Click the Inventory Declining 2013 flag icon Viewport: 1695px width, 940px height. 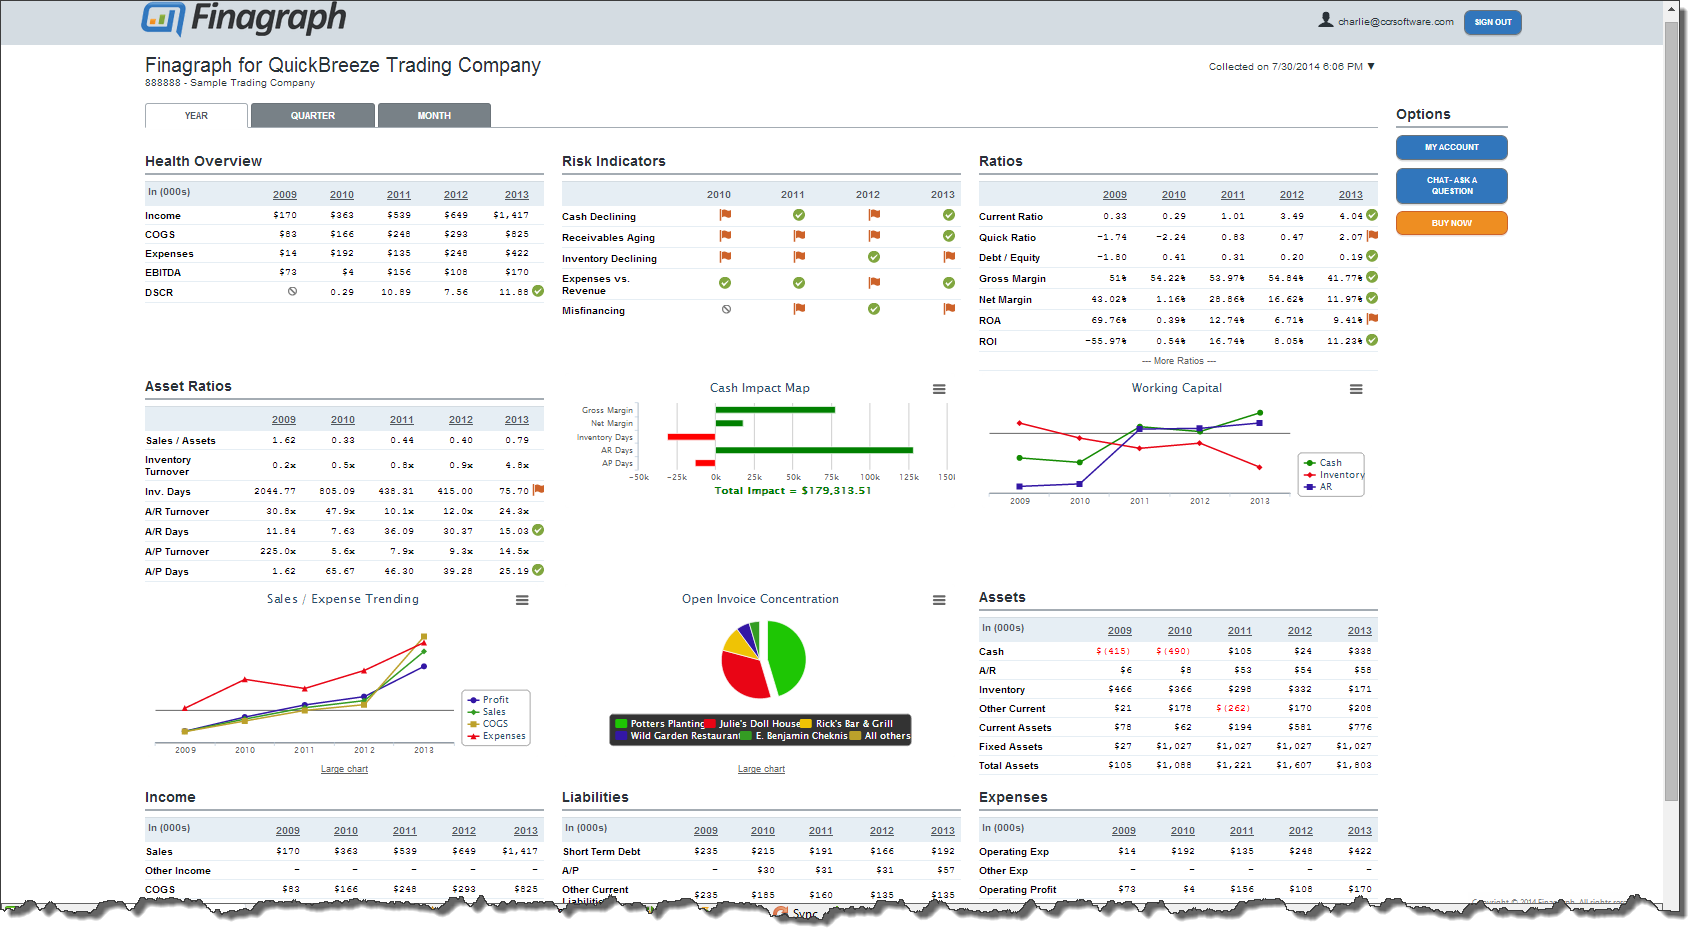point(949,257)
